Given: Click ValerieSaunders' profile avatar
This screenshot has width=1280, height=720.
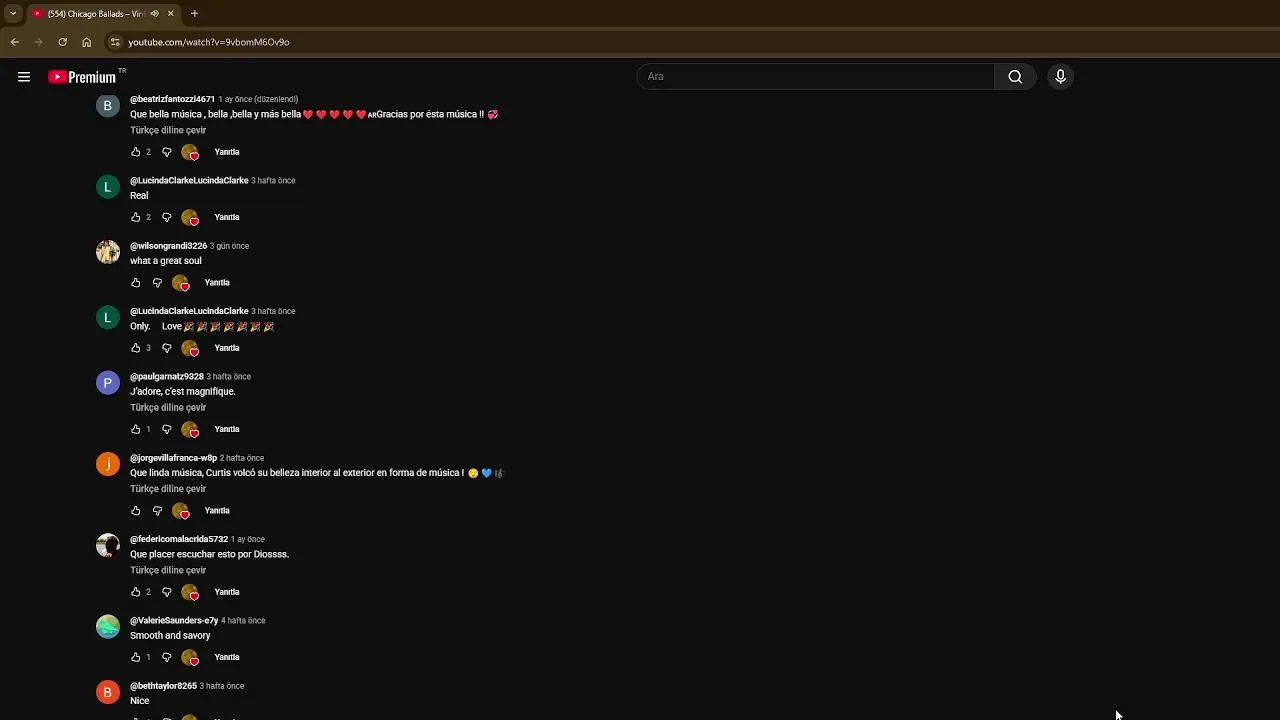Looking at the screenshot, I should pos(108,627).
